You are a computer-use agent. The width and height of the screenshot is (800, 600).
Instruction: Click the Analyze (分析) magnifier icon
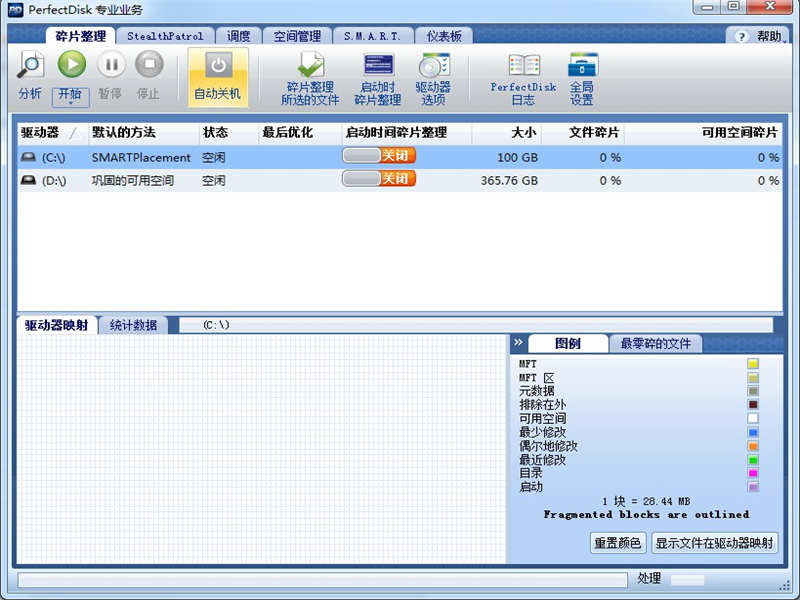point(31,64)
